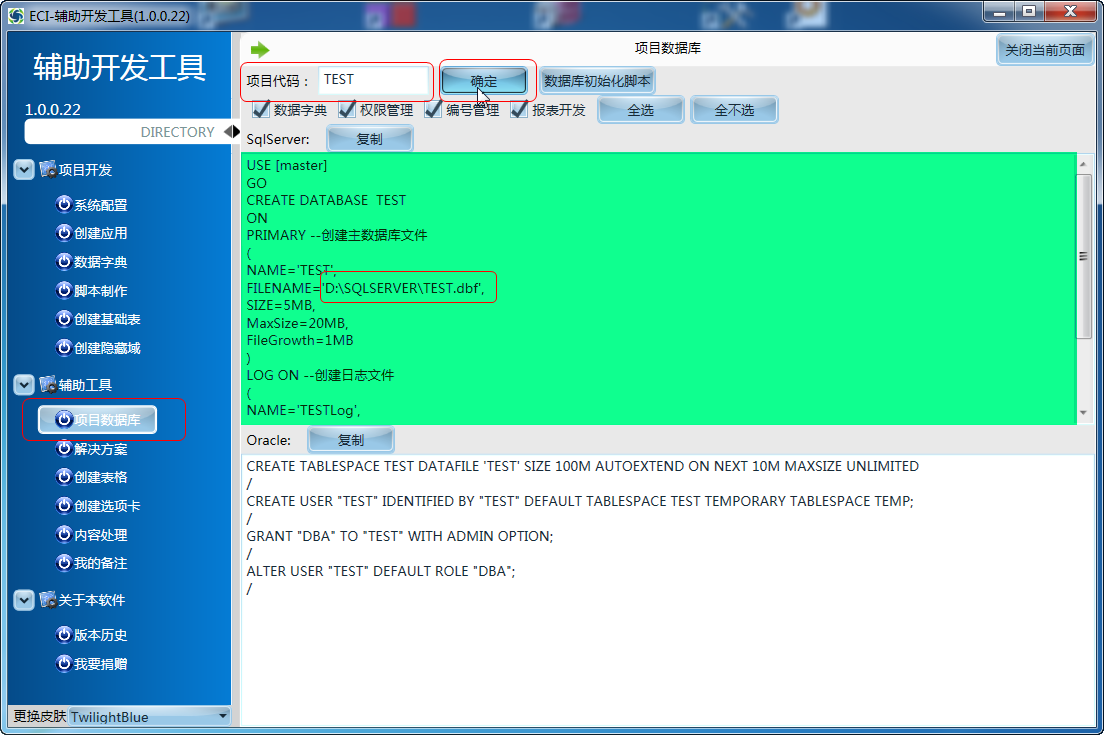Open 创建表格 in the sidebar
1104x735 pixels.
click(100, 477)
